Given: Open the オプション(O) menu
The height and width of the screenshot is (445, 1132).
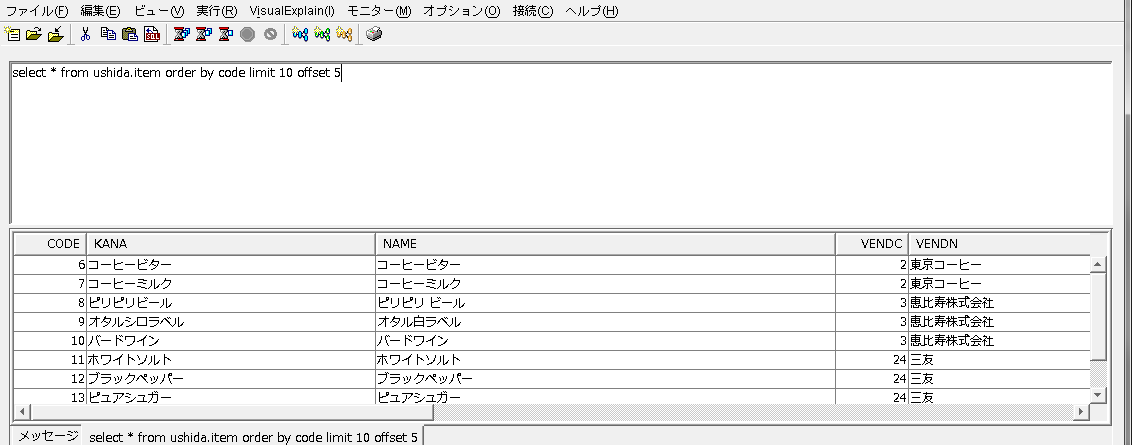Looking at the screenshot, I should [x=461, y=11].
